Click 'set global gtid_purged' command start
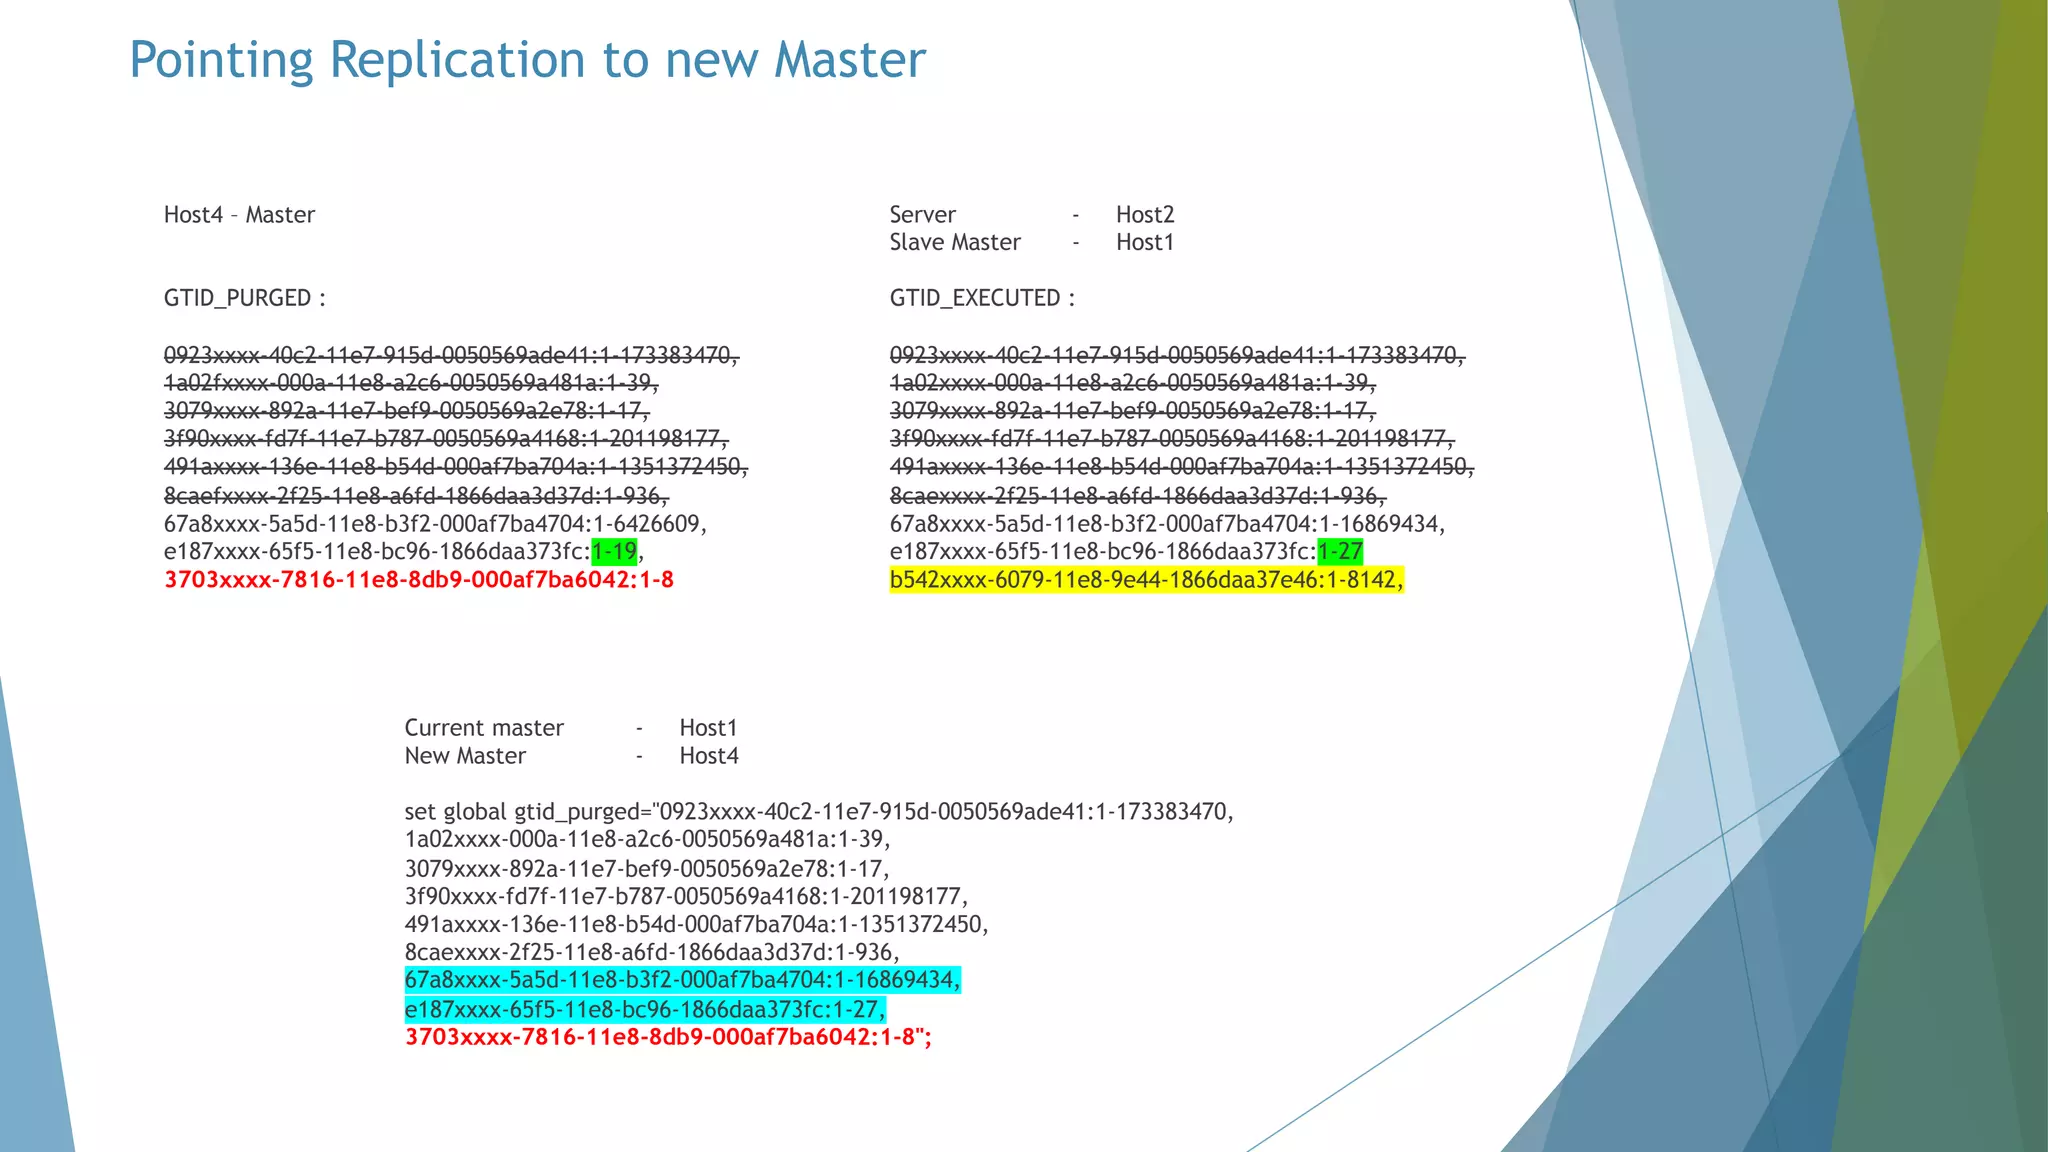Screen dimensions: 2048x1152 (x=526, y=812)
